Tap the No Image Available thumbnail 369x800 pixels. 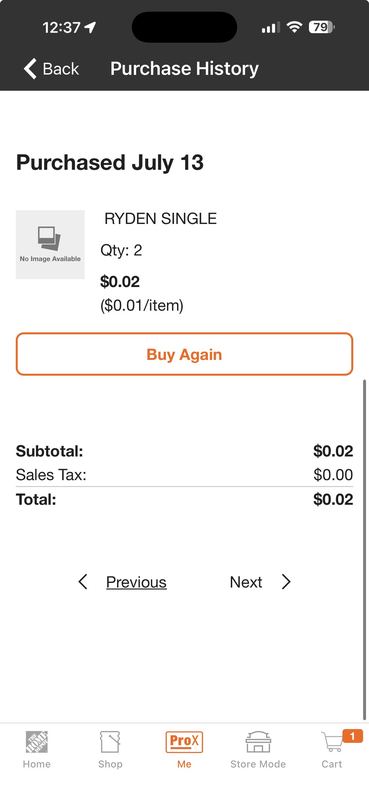point(50,244)
